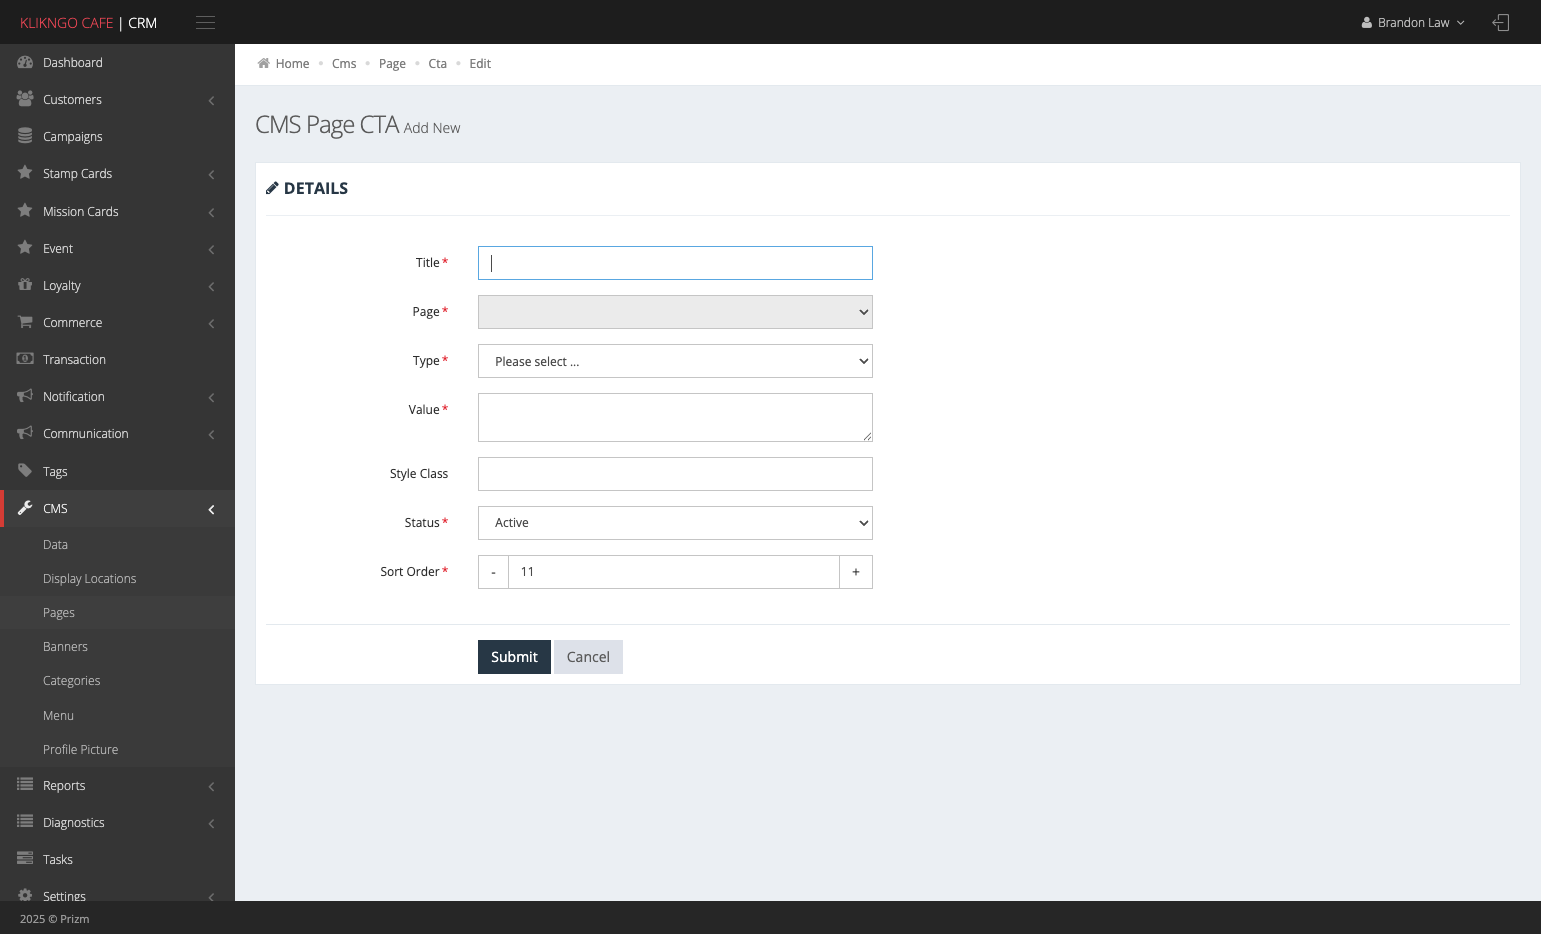Click the Reports list icon

pos(25,785)
